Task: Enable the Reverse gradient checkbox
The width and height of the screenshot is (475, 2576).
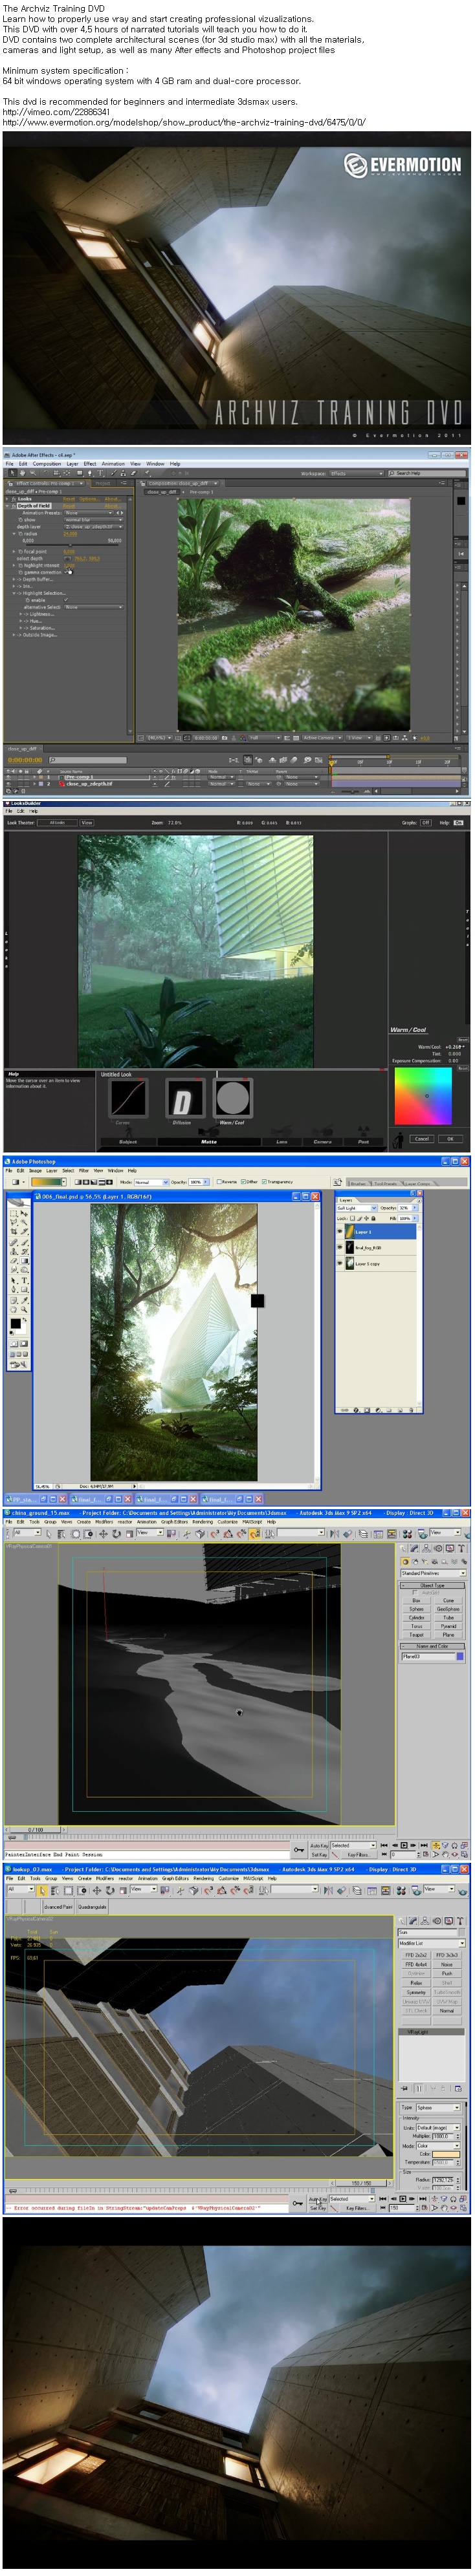Action: point(220,1181)
